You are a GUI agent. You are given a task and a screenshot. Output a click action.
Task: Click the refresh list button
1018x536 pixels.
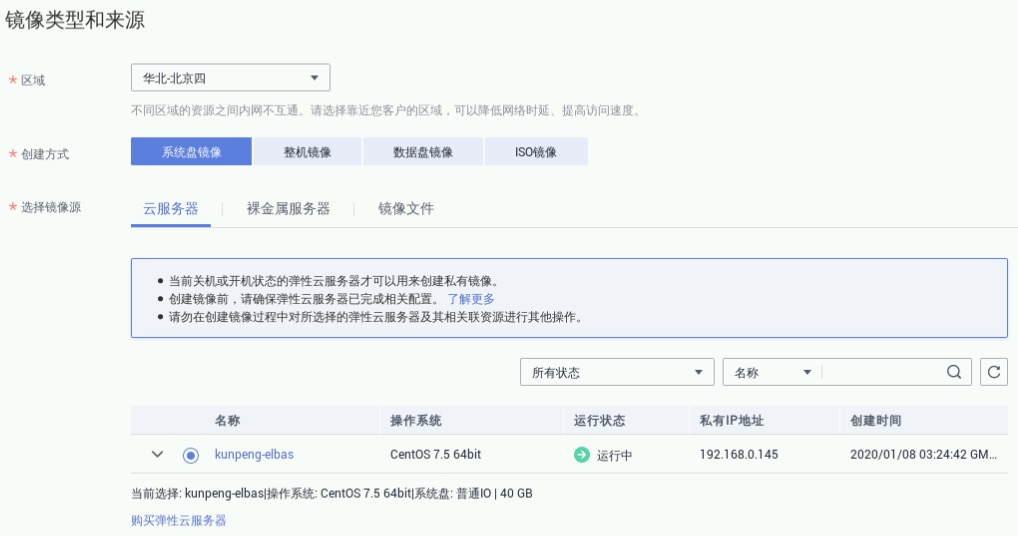click(x=993, y=372)
